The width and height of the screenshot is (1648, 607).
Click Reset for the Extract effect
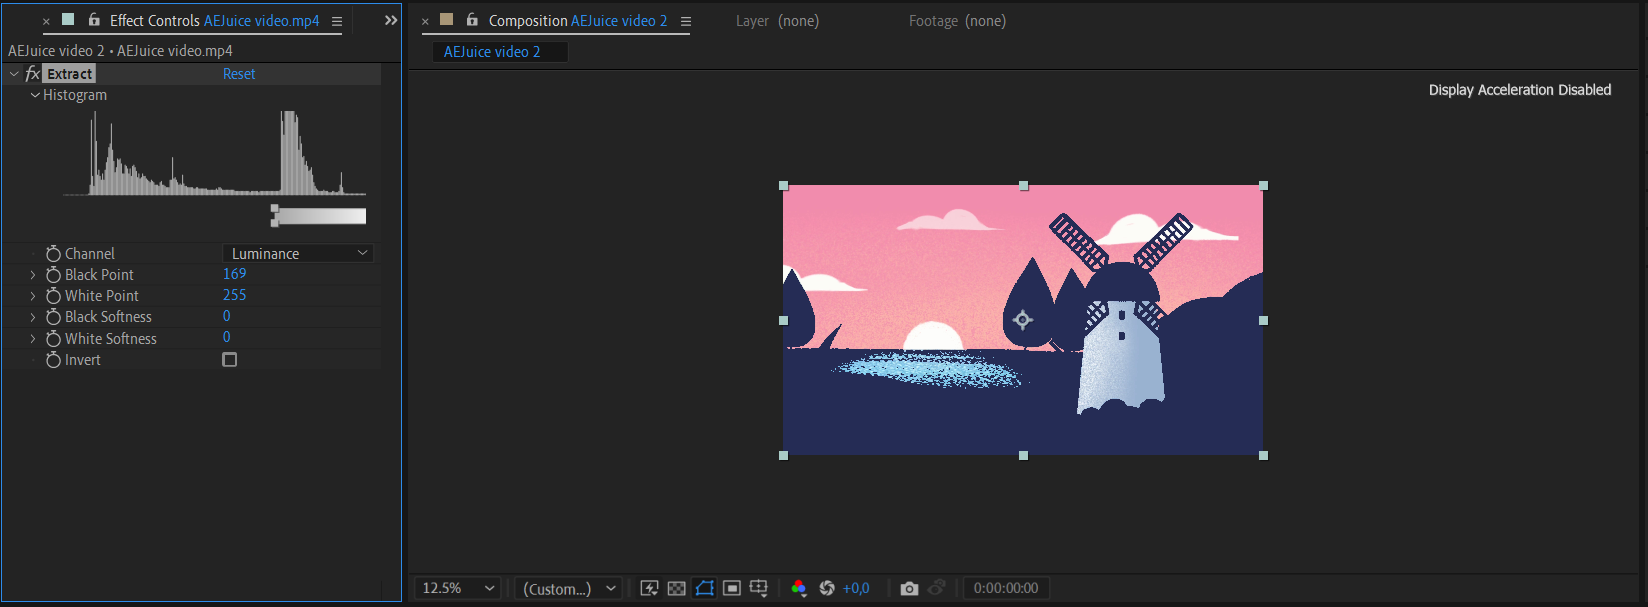[x=239, y=74]
